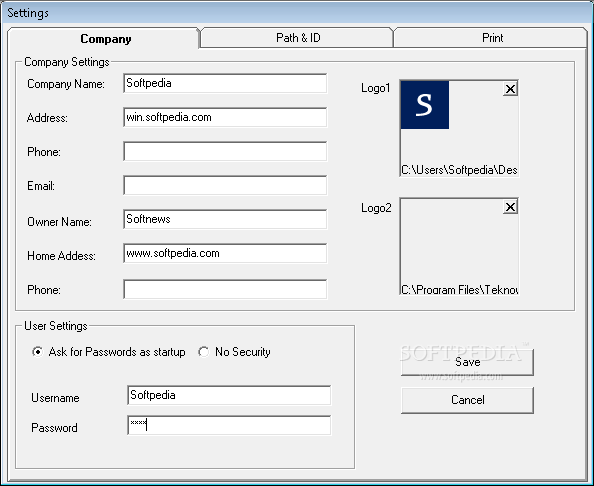Click the Username label
This screenshot has width=594, height=486.
tap(55, 398)
